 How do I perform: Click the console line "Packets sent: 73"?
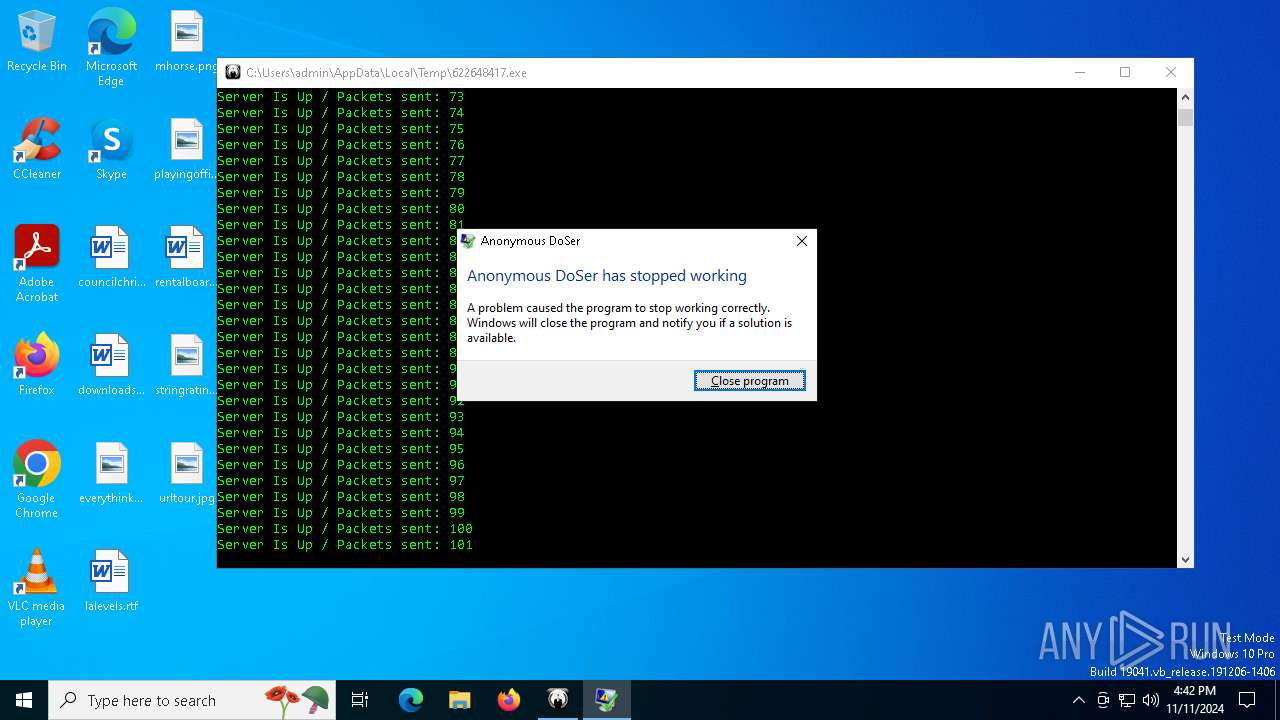[x=341, y=97]
